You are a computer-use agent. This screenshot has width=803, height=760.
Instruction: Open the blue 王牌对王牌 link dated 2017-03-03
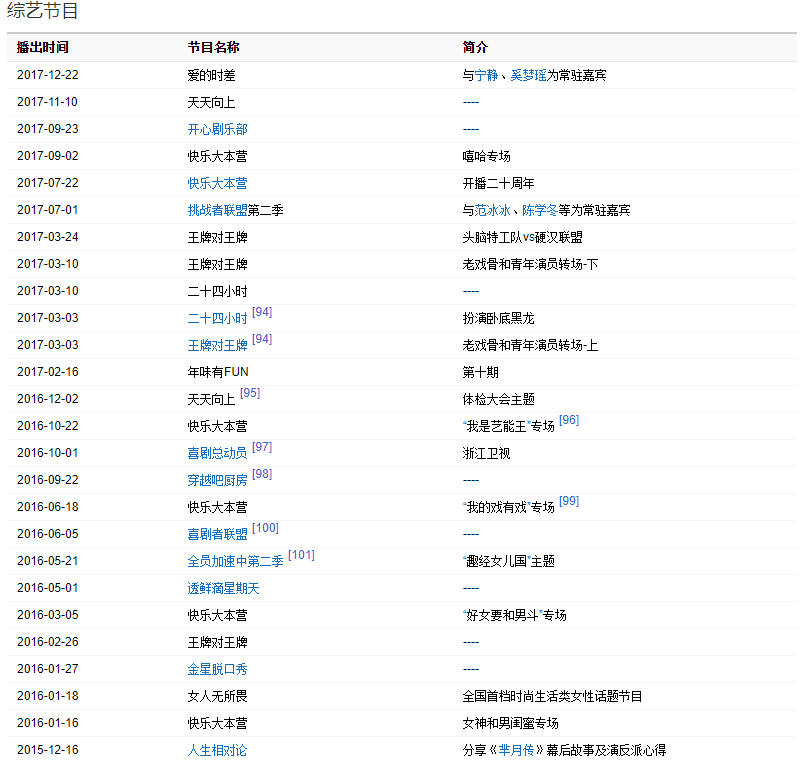(x=217, y=345)
